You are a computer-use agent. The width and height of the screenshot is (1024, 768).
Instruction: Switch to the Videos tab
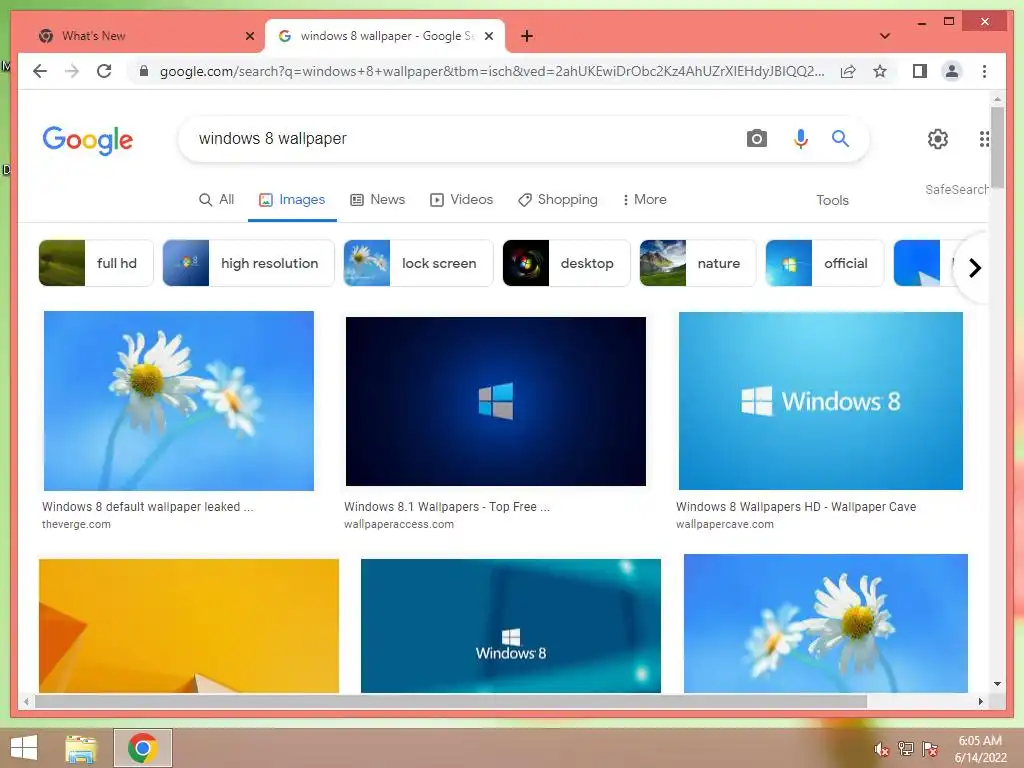461,199
